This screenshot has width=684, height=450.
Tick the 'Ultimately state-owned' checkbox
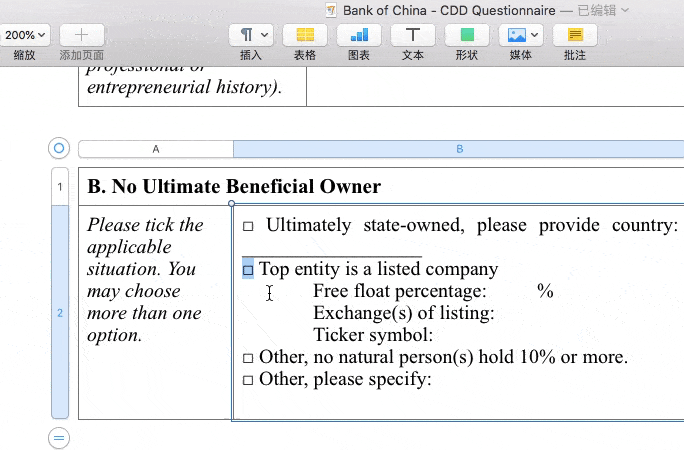pyautogui.click(x=248, y=227)
